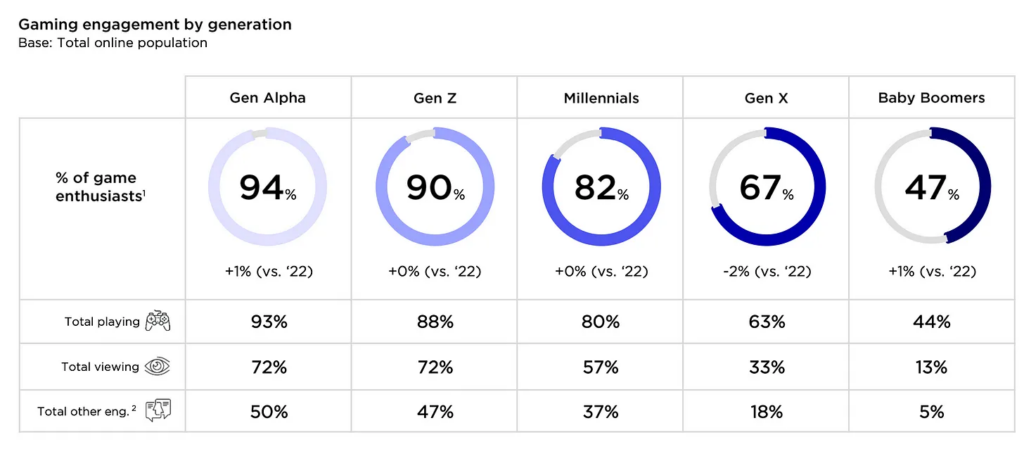Click the Gen Alpha 94% donut chart
The image size is (1024, 449).
(x=267, y=186)
